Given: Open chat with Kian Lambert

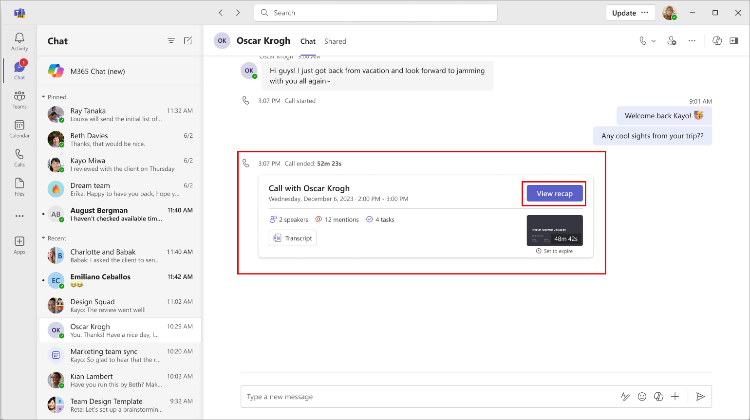Looking at the screenshot, I should 120,380.
